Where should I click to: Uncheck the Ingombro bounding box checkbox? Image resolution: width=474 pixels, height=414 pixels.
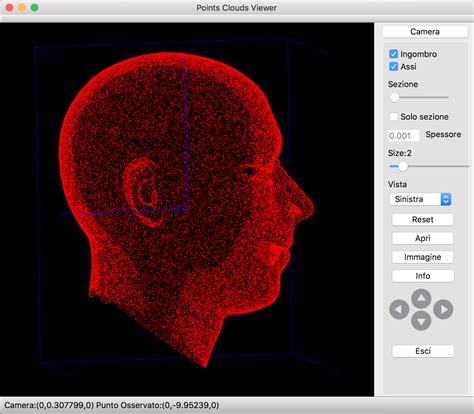[394, 54]
